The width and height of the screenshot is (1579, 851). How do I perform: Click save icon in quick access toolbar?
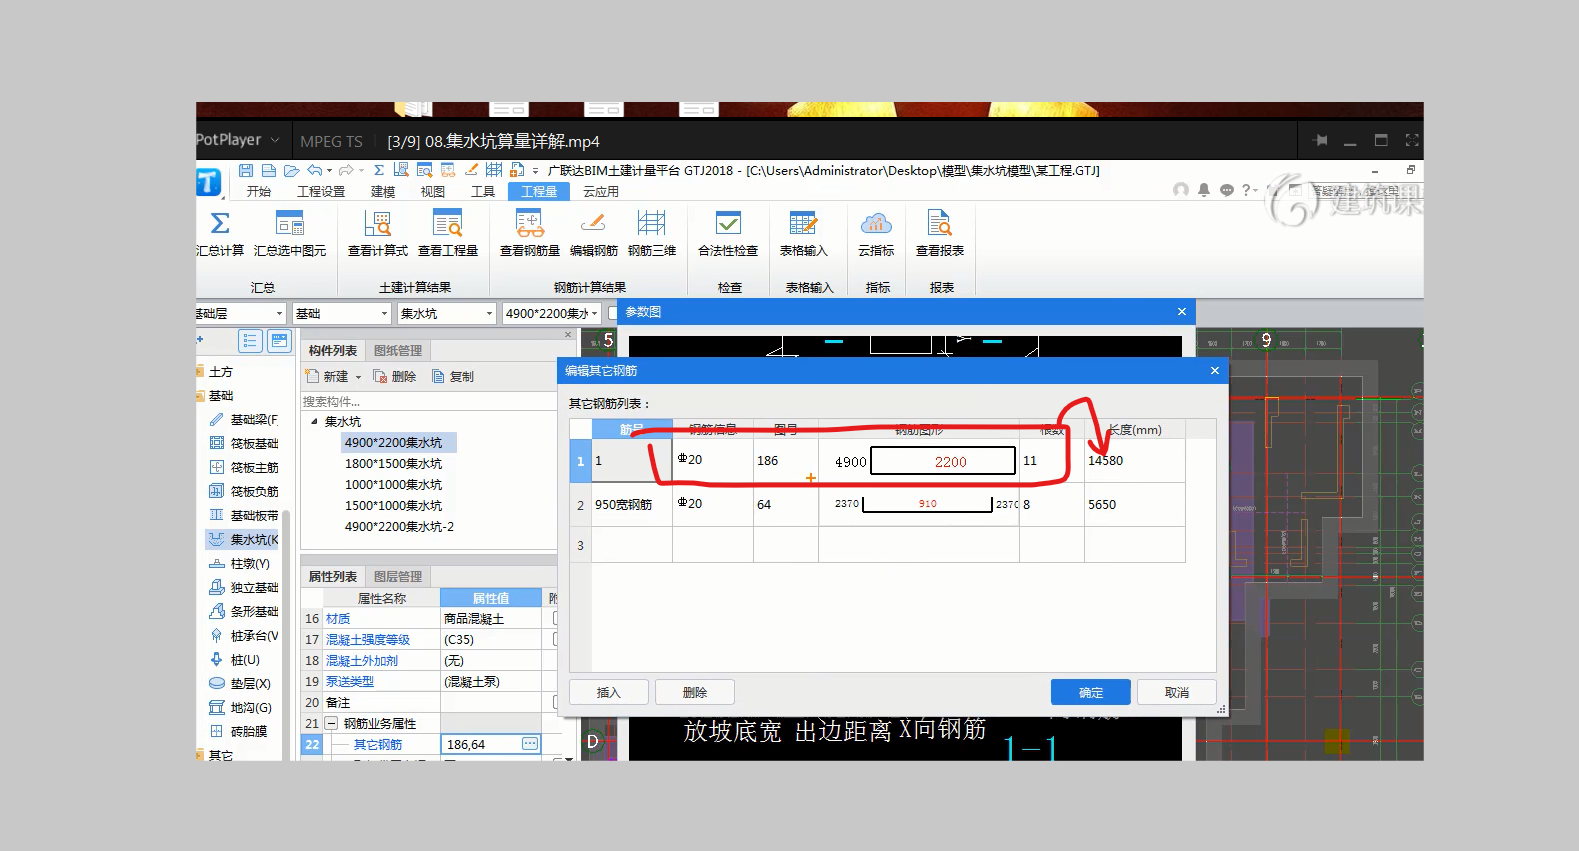246,170
